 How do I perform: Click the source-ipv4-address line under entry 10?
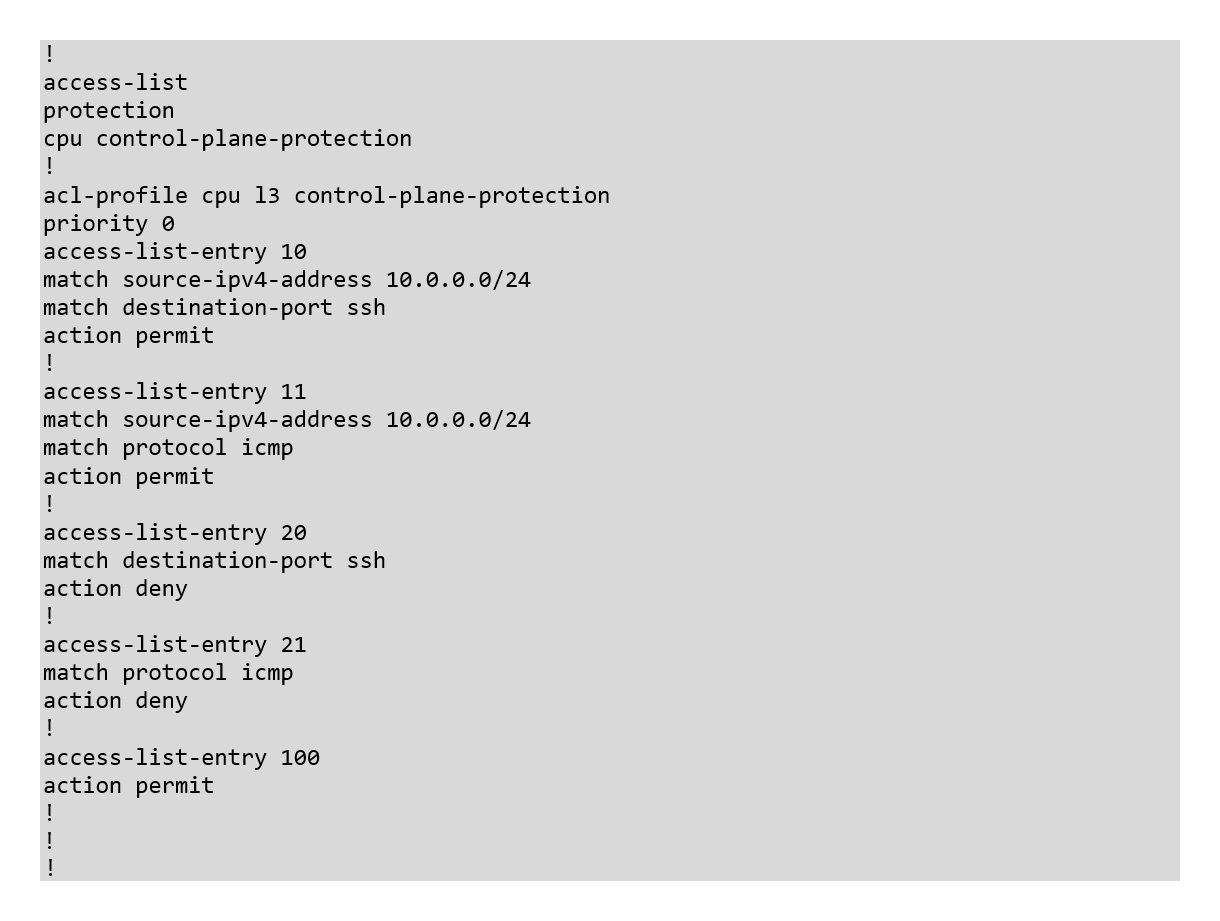pos(287,279)
